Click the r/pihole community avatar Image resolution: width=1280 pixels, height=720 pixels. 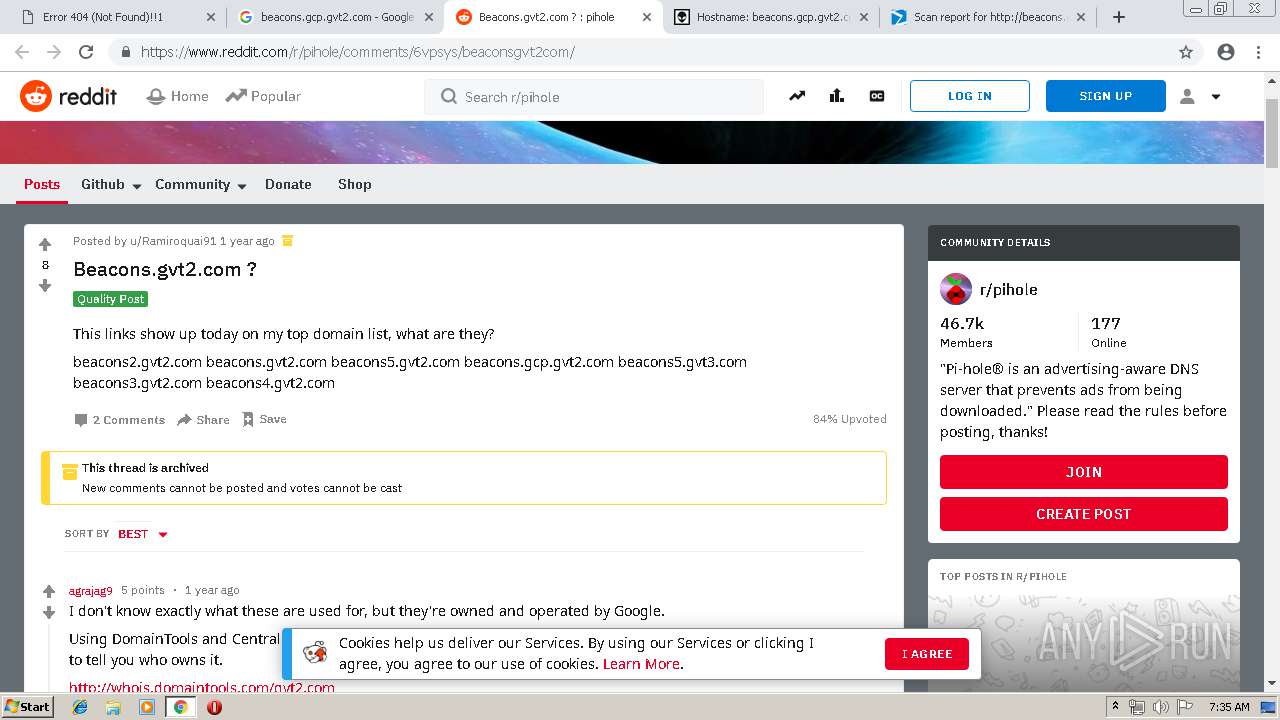click(956, 289)
